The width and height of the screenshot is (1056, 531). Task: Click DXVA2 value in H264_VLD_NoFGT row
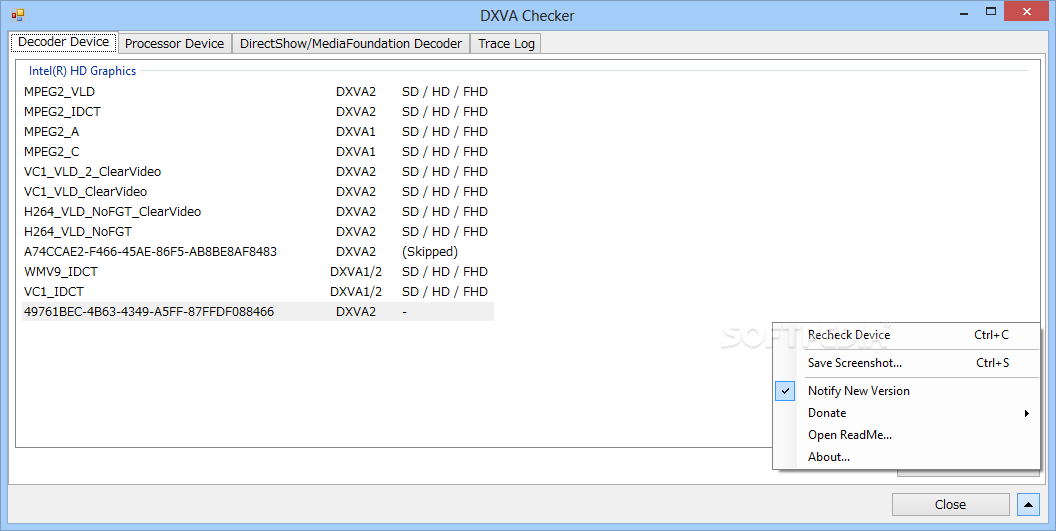(x=356, y=232)
